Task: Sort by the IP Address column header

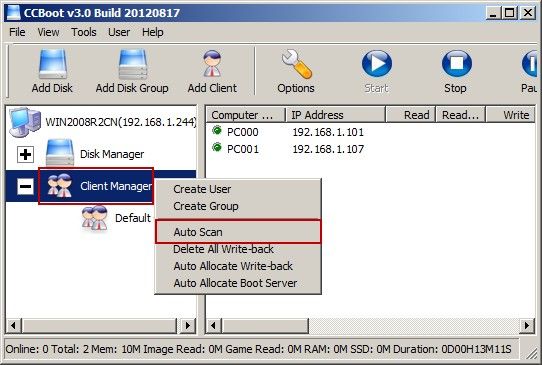Action: [x=335, y=115]
